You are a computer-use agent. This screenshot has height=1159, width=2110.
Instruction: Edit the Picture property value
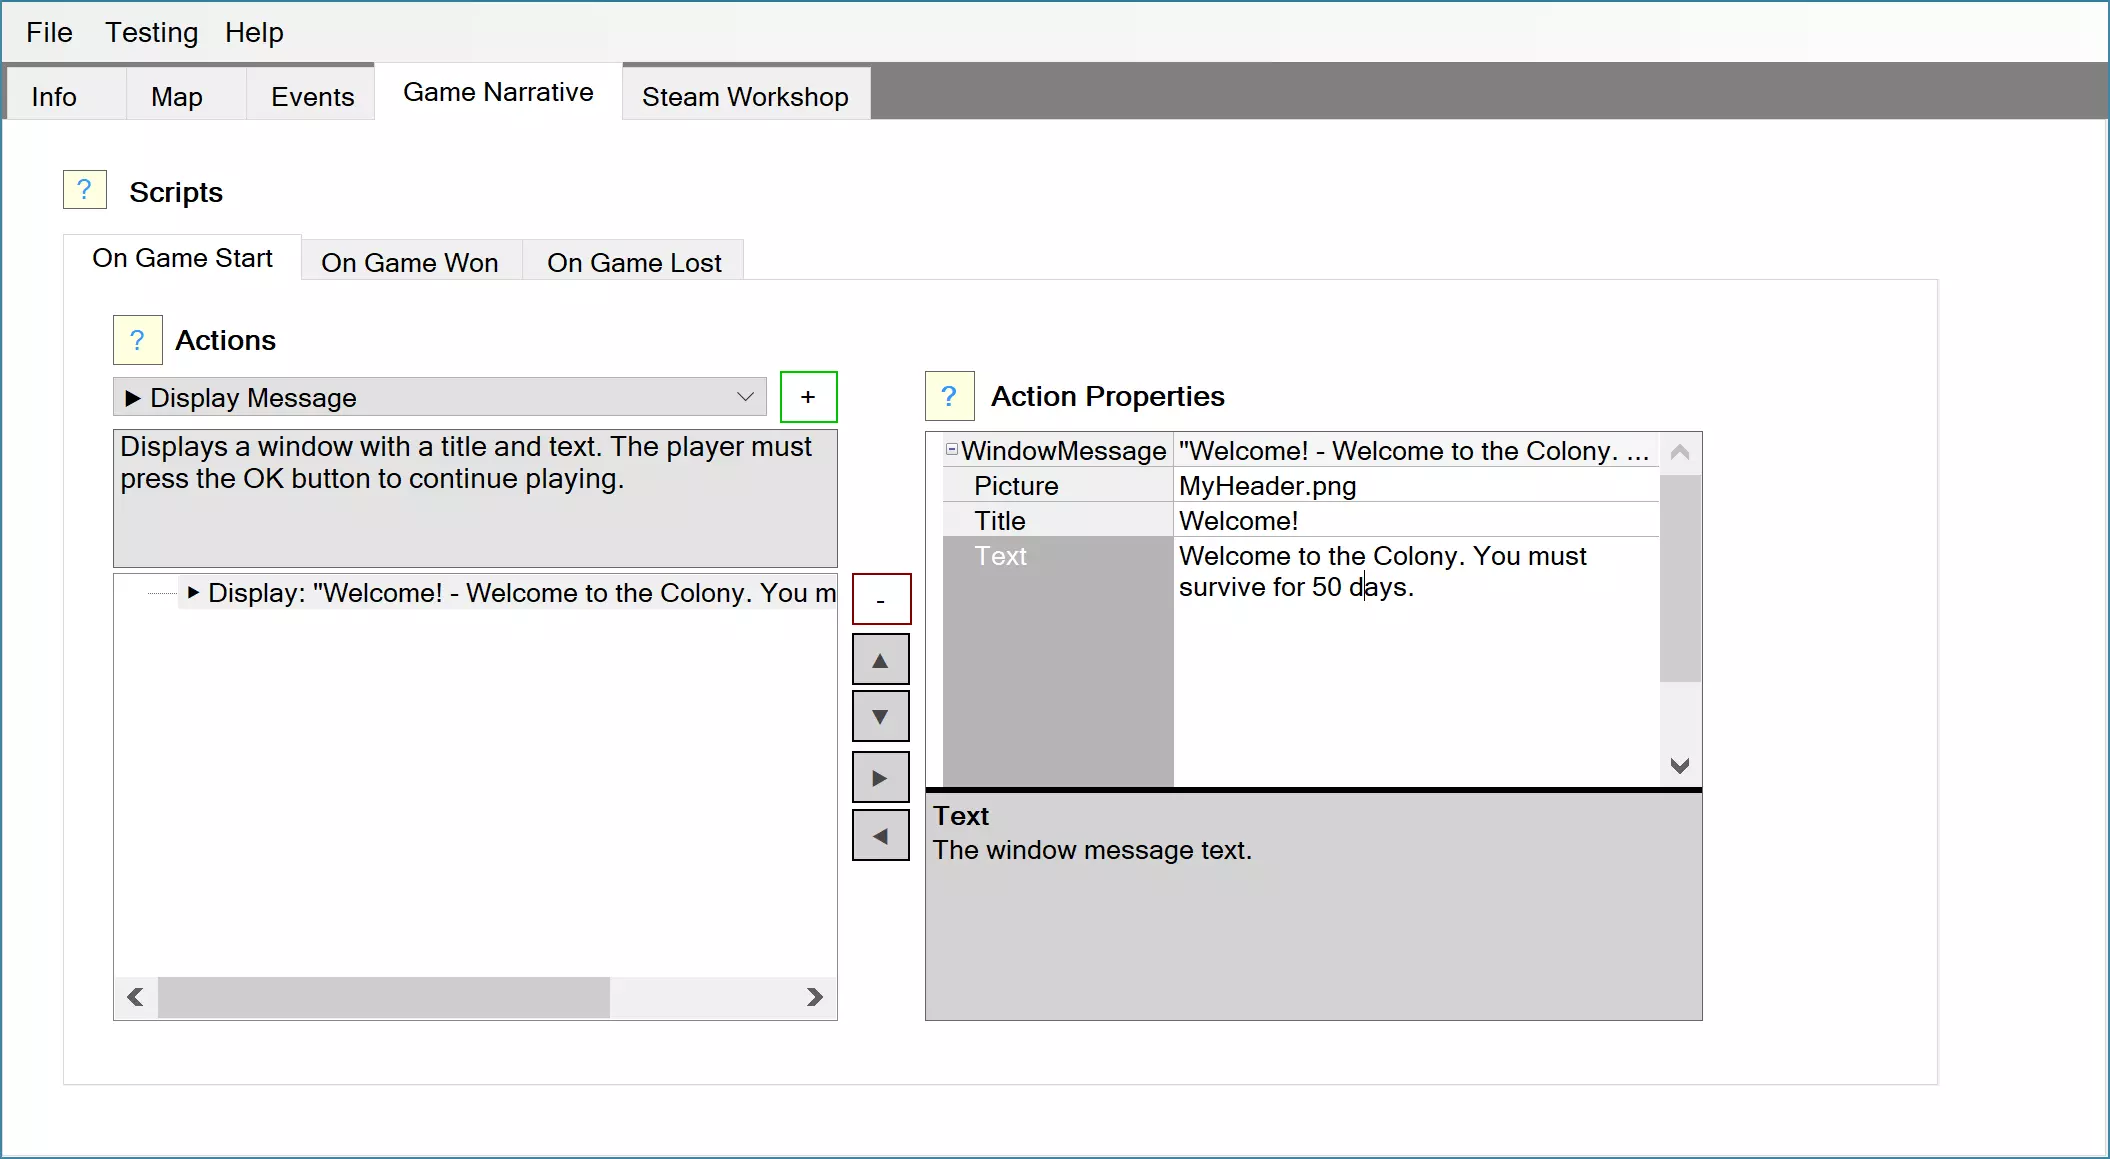pyautogui.click(x=1415, y=486)
